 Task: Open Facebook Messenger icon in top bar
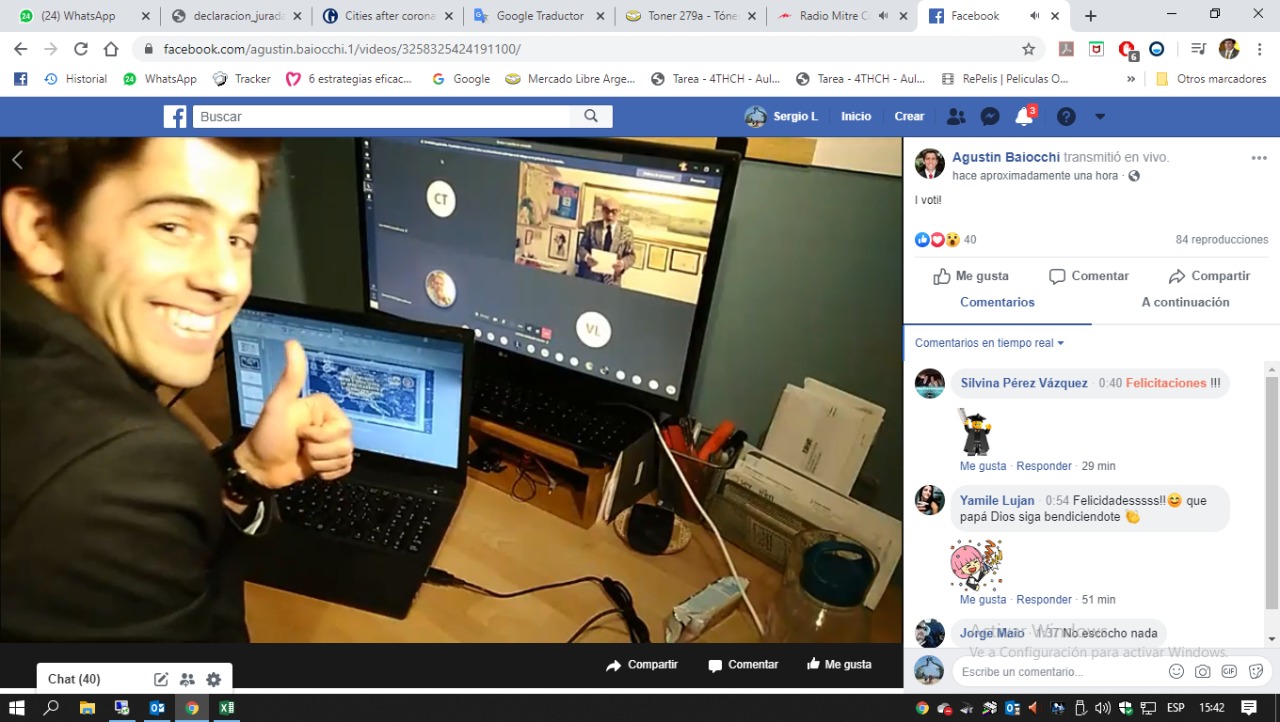point(990,117)
